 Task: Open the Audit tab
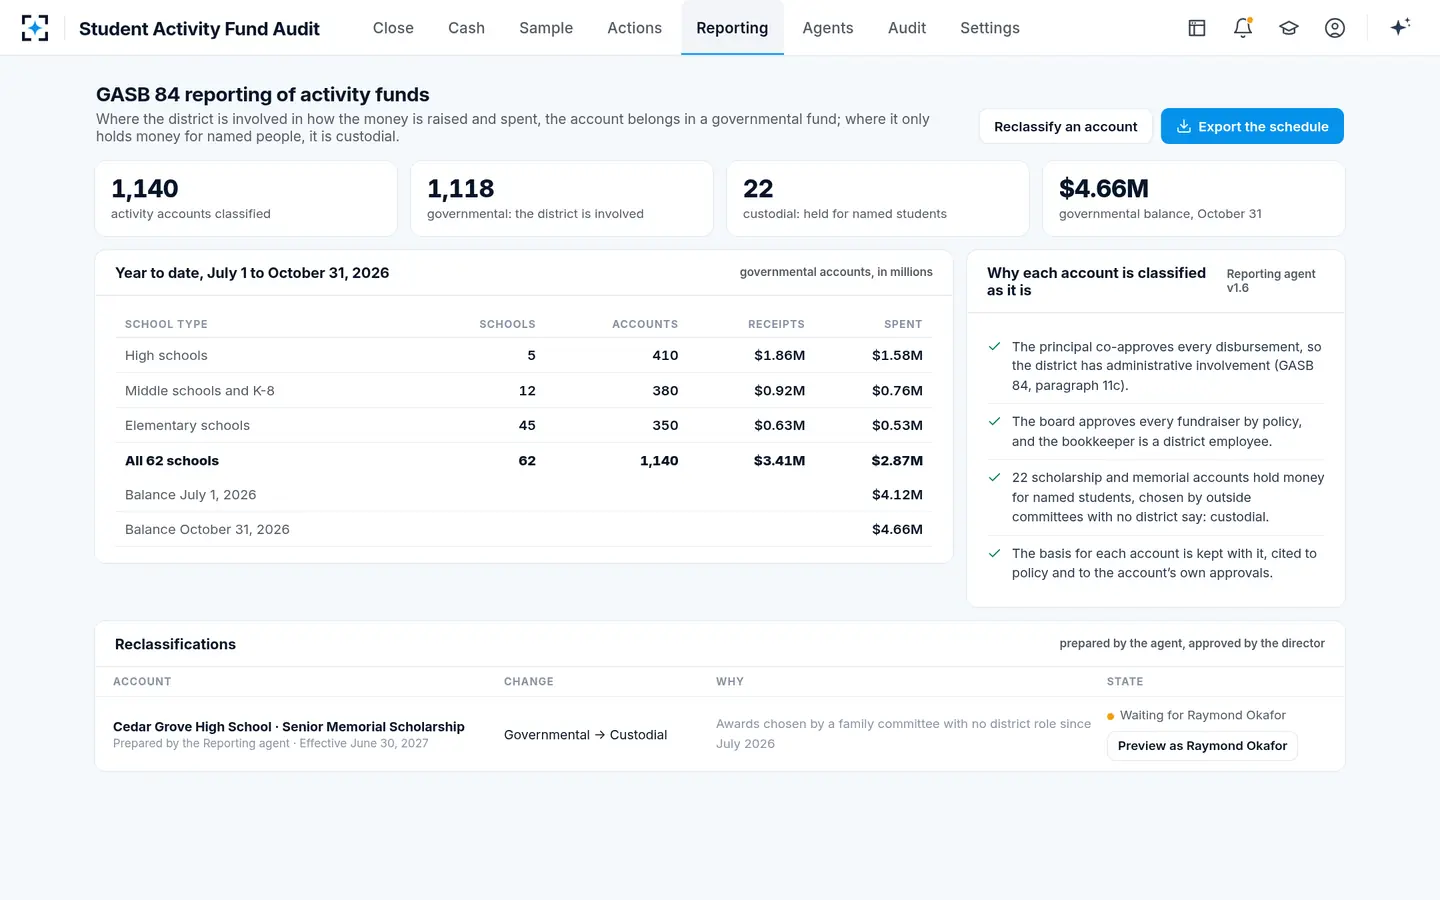pyautogui.click(x=907, y=28)
